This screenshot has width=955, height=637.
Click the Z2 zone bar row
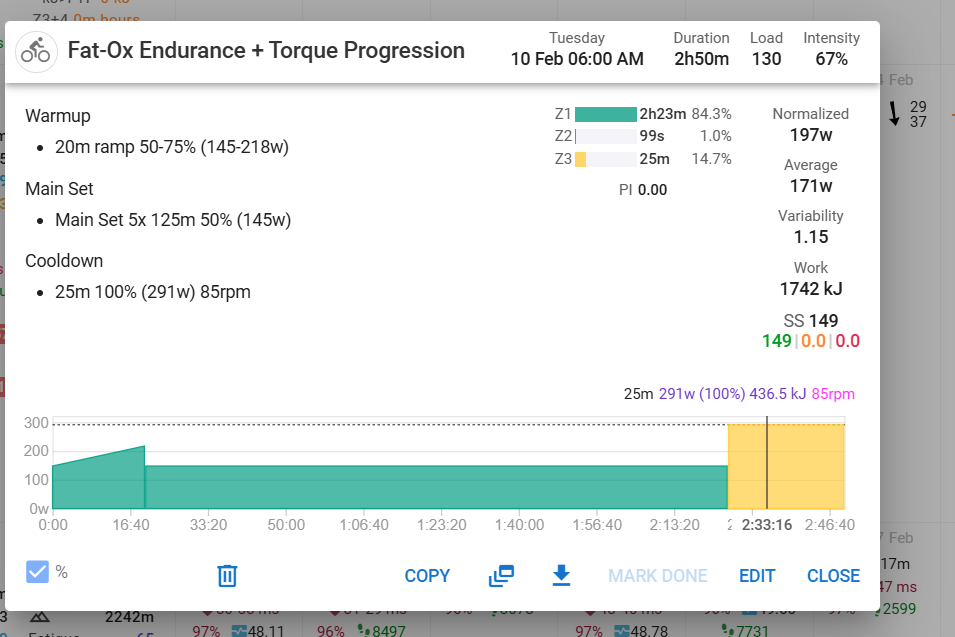[606, 136]
